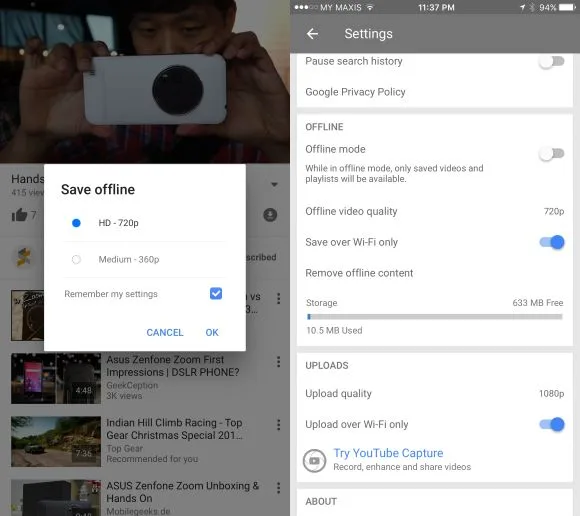Tap the clock 11:37 PM in status bar
The height and width of the screenshot is (516, 580).
436,7
